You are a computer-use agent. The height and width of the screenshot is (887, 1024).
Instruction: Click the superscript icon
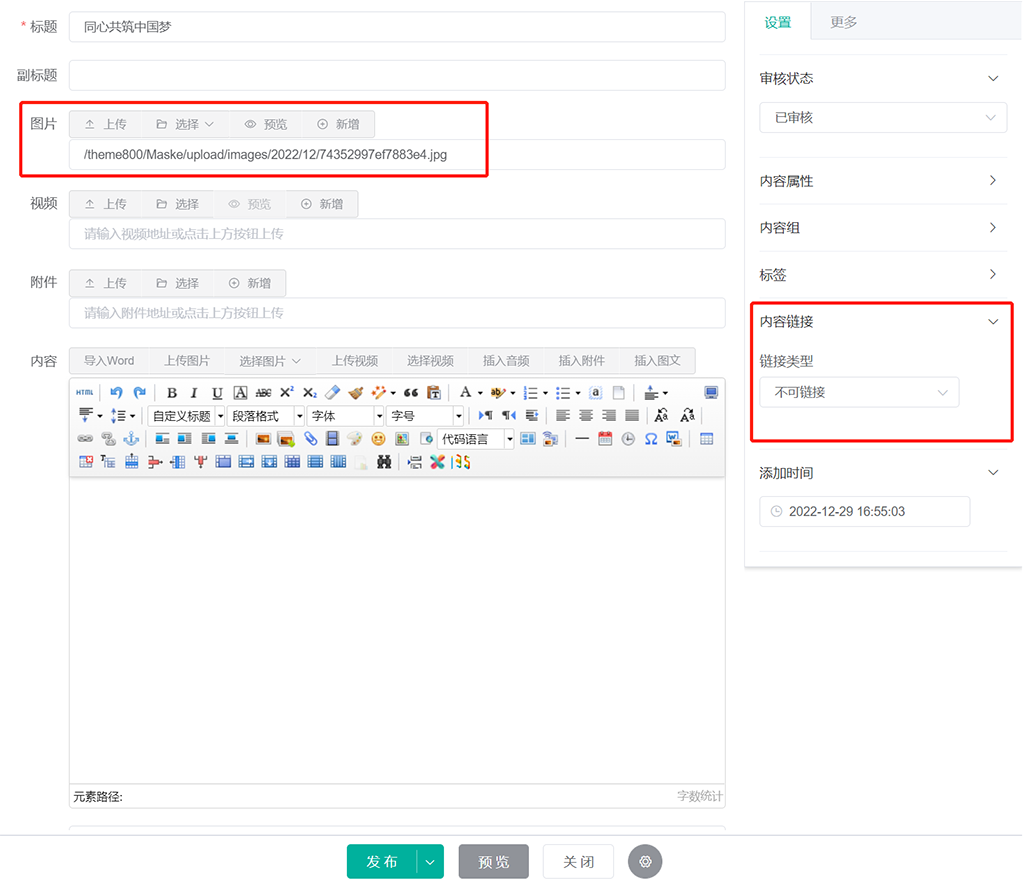pyautogui.click(x=287, y=393)
